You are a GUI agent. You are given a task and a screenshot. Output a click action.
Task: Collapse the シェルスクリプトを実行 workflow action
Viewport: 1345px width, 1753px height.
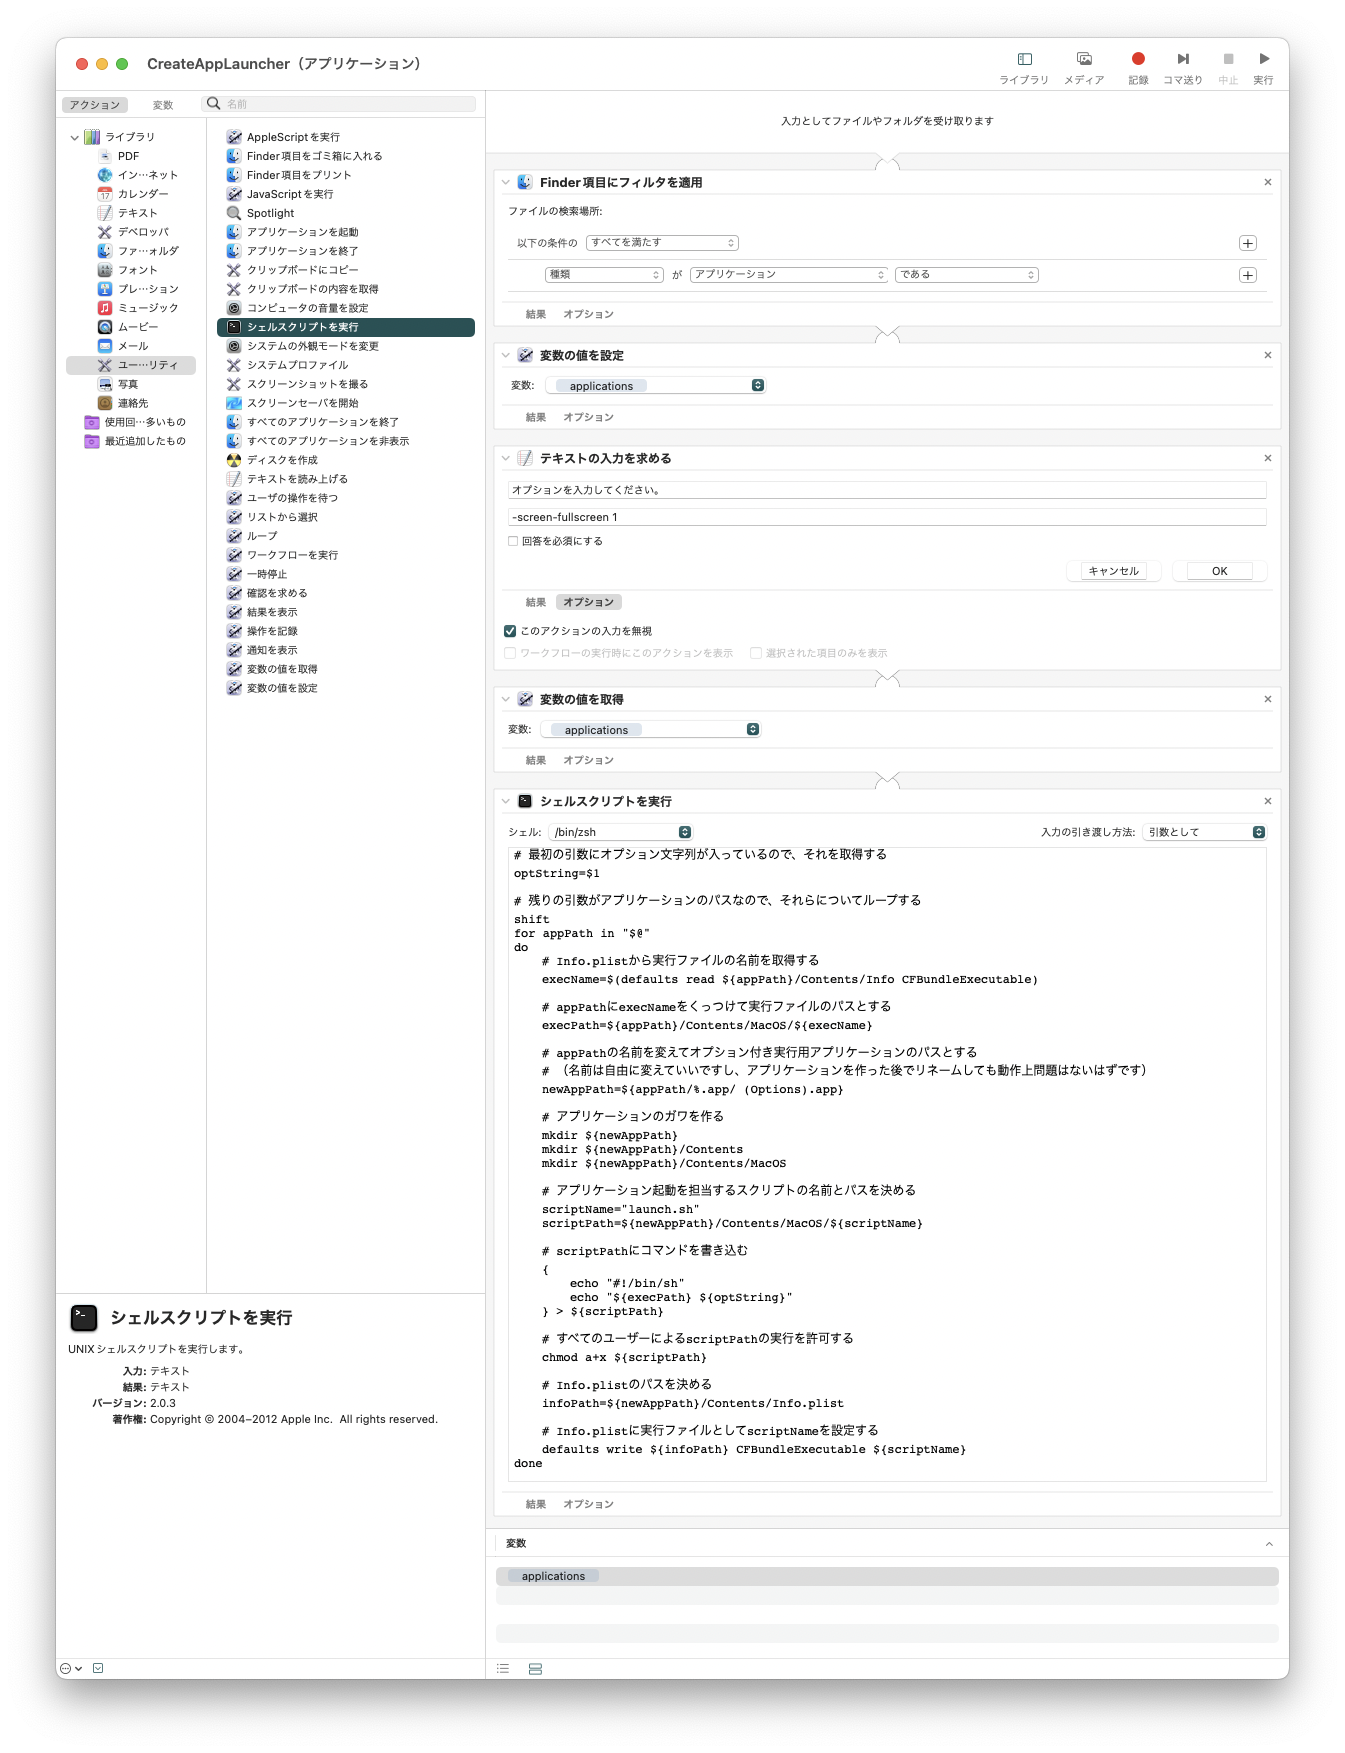[x=506, y=801]
